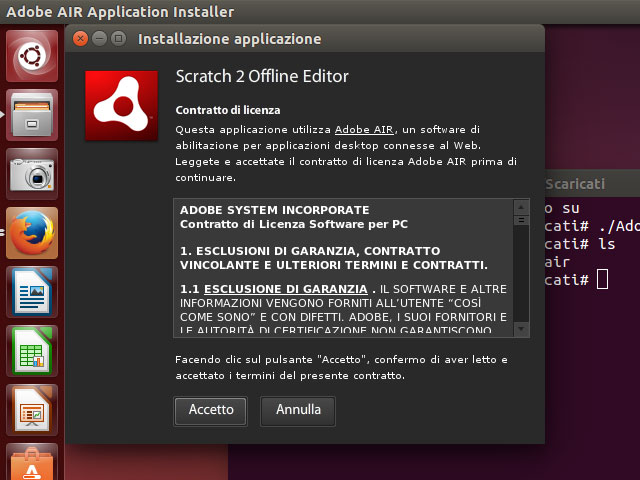Maximize the Installazione applicazione dialog
640x480 pixels.
tap(118, 39)
